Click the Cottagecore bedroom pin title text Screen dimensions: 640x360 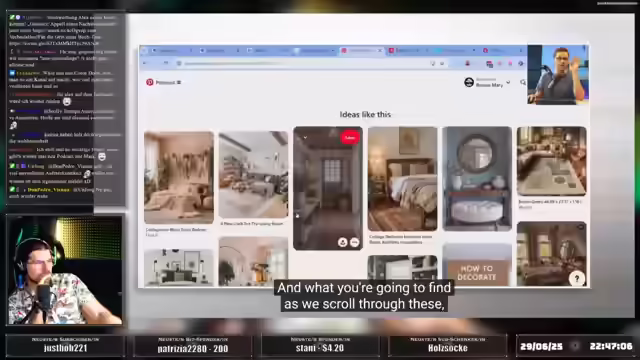tap(176, 230)
